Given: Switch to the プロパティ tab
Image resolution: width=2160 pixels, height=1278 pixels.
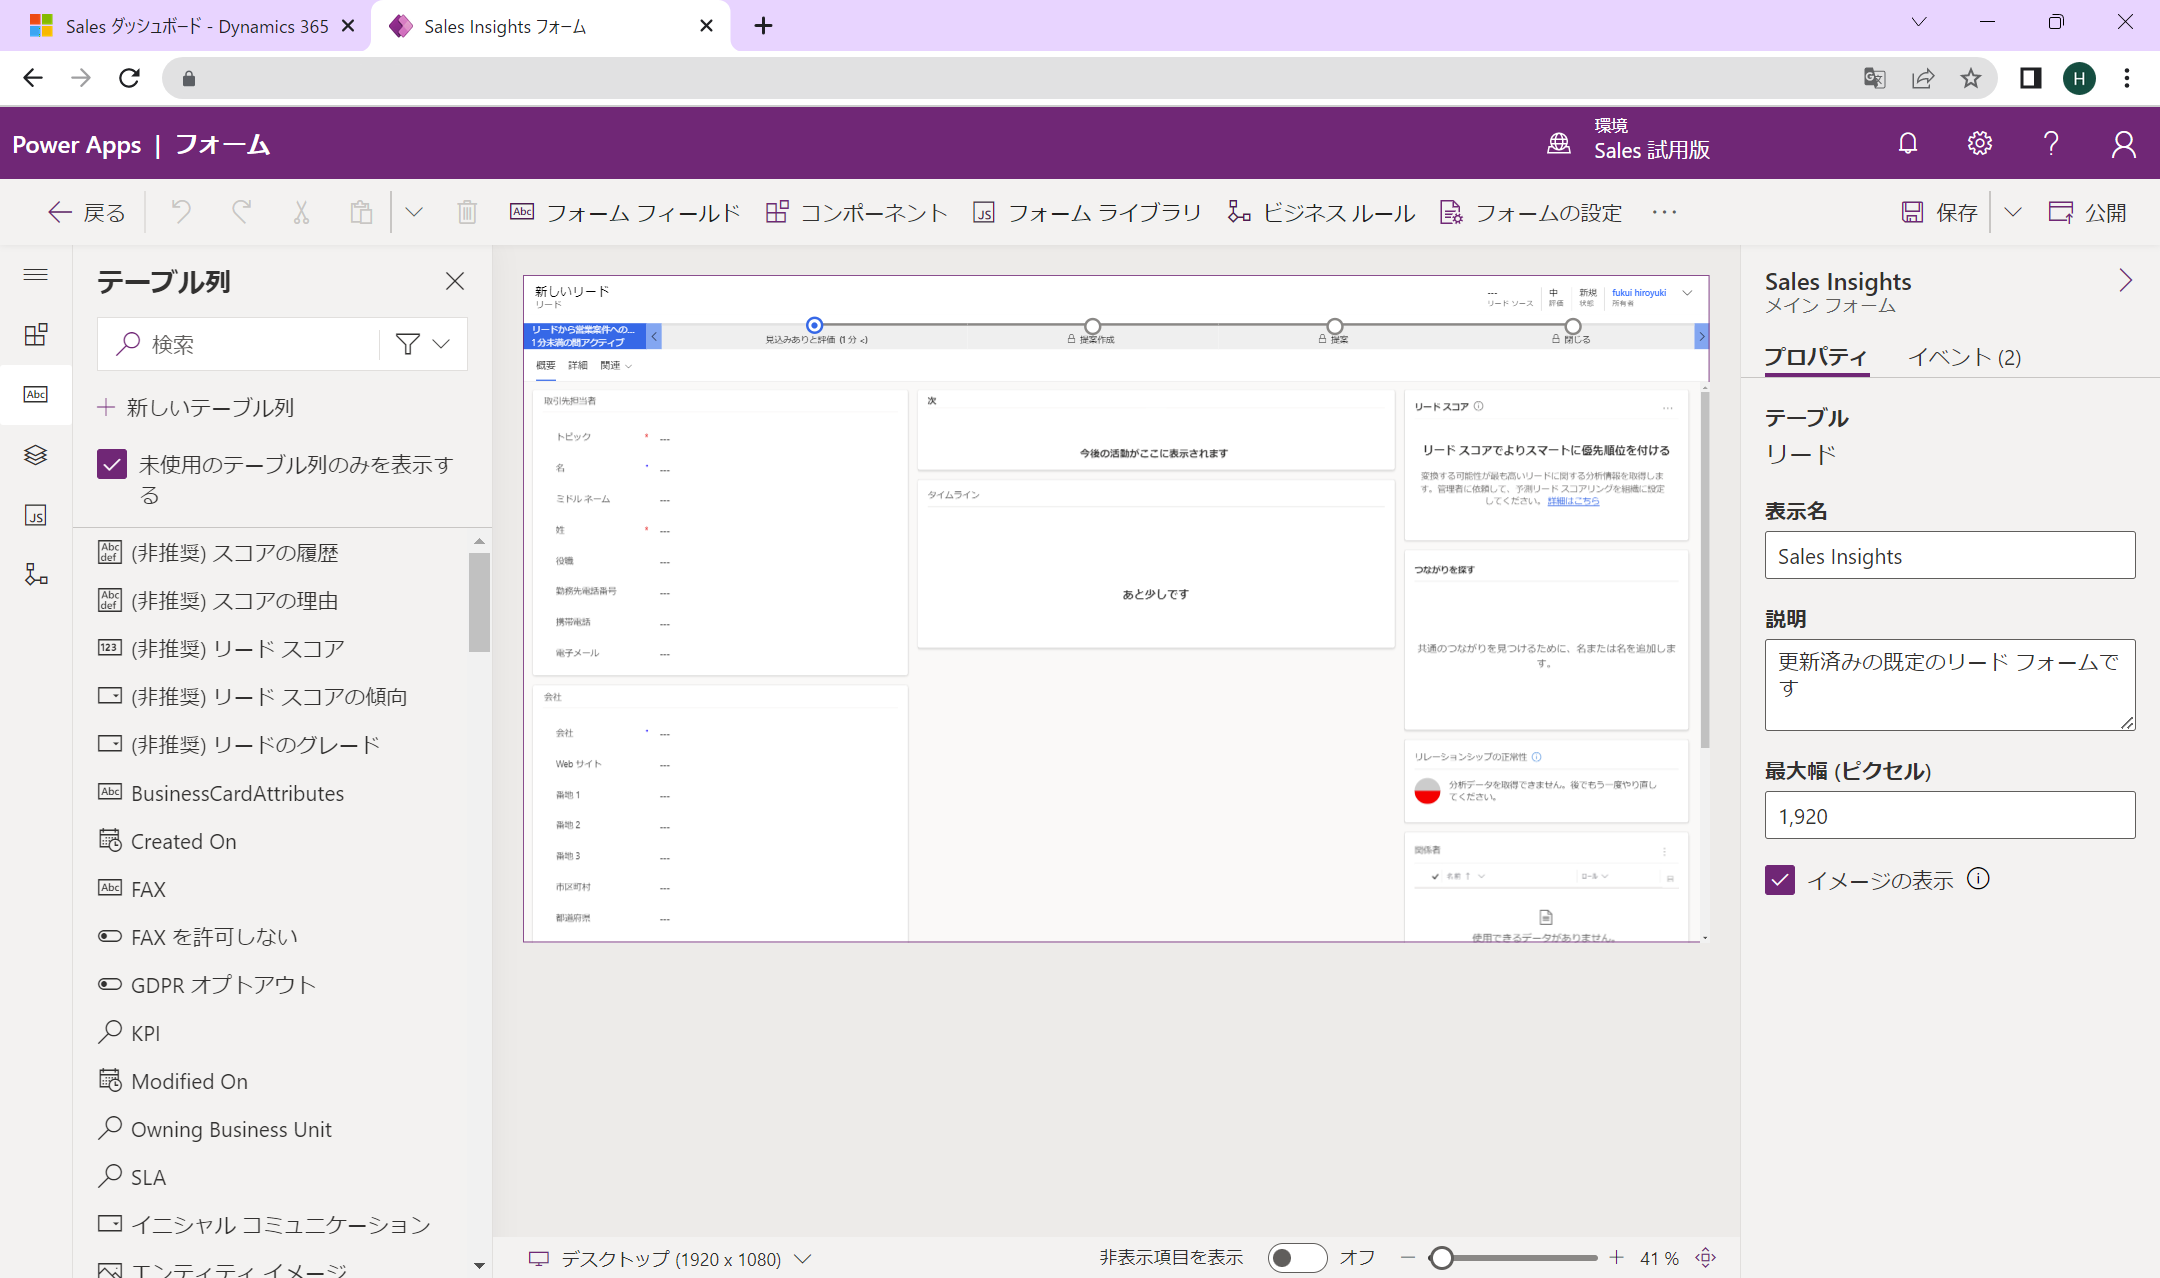Looking at the screenshot, I should (x=1816, y=358).
